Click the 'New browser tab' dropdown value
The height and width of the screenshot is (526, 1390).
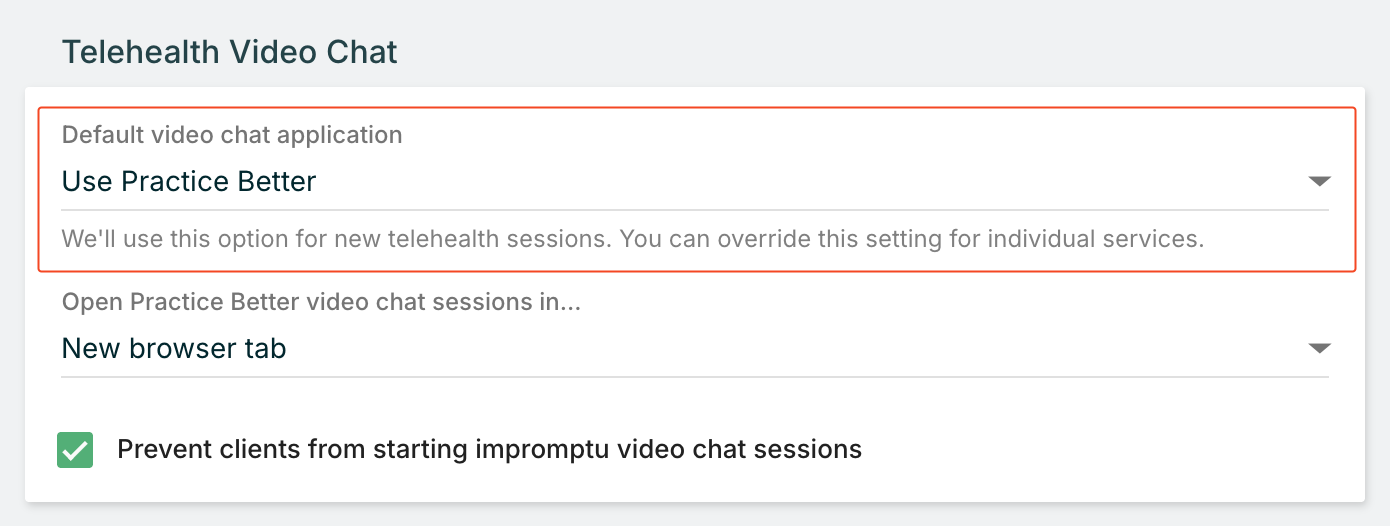[x=174, y=349]
